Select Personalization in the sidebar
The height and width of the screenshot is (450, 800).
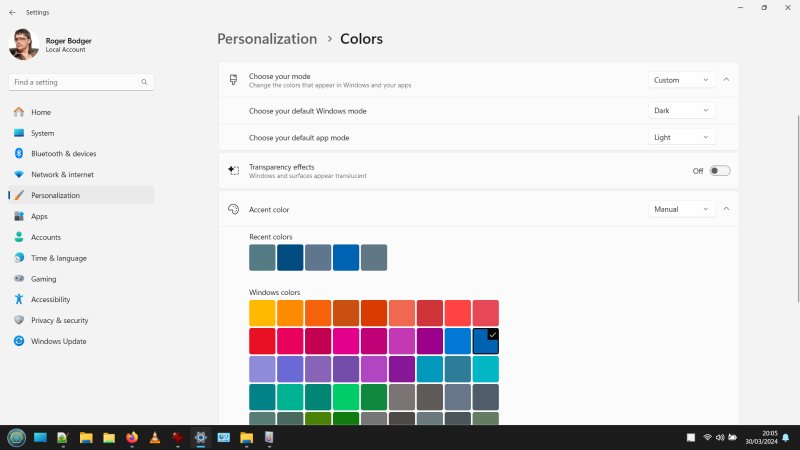[81, 195]
